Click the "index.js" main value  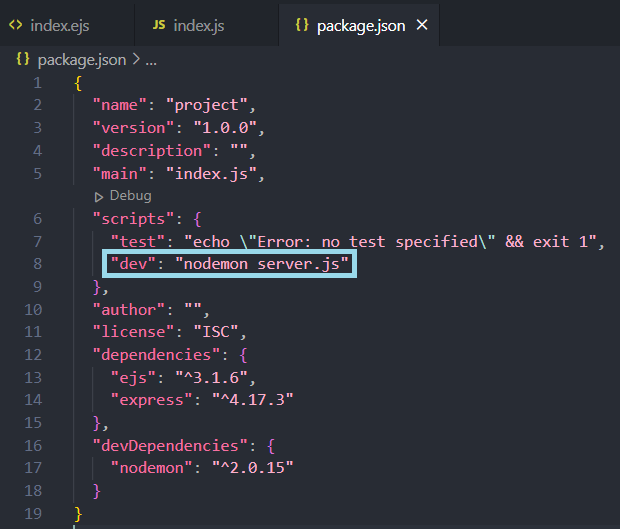(212, 174)
